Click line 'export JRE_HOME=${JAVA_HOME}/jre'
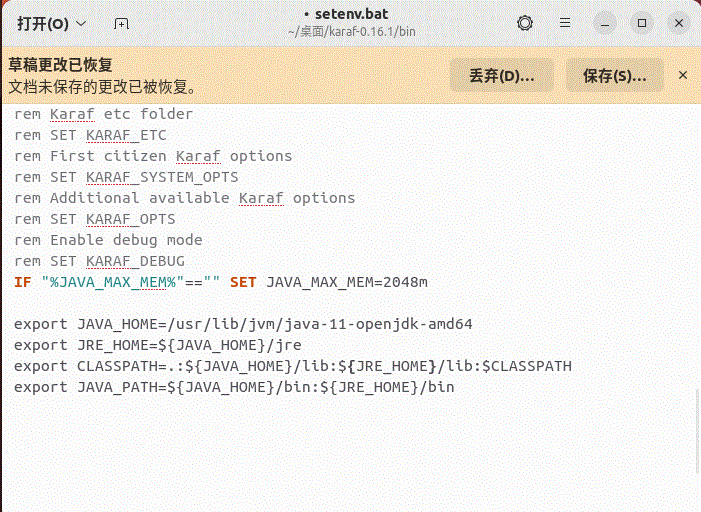The height and width of the screenshot is (512, 701). tap(158, 345)
